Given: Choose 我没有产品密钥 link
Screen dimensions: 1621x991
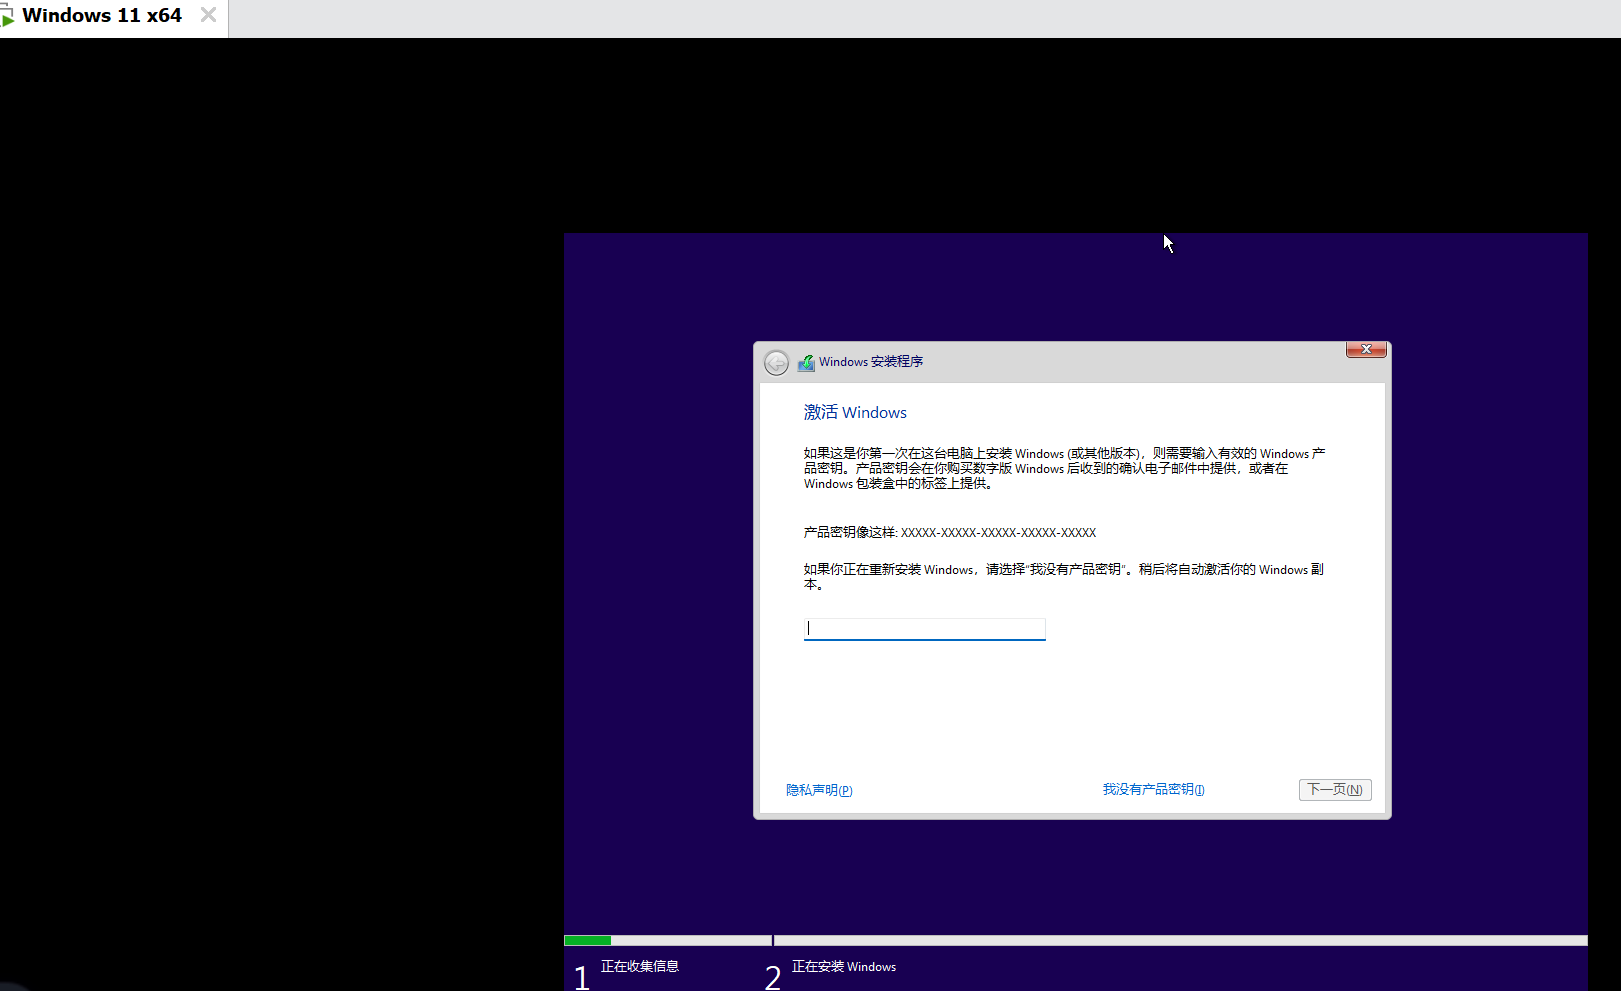Looking at the screenshot, I should click(x=1153, y=789).
